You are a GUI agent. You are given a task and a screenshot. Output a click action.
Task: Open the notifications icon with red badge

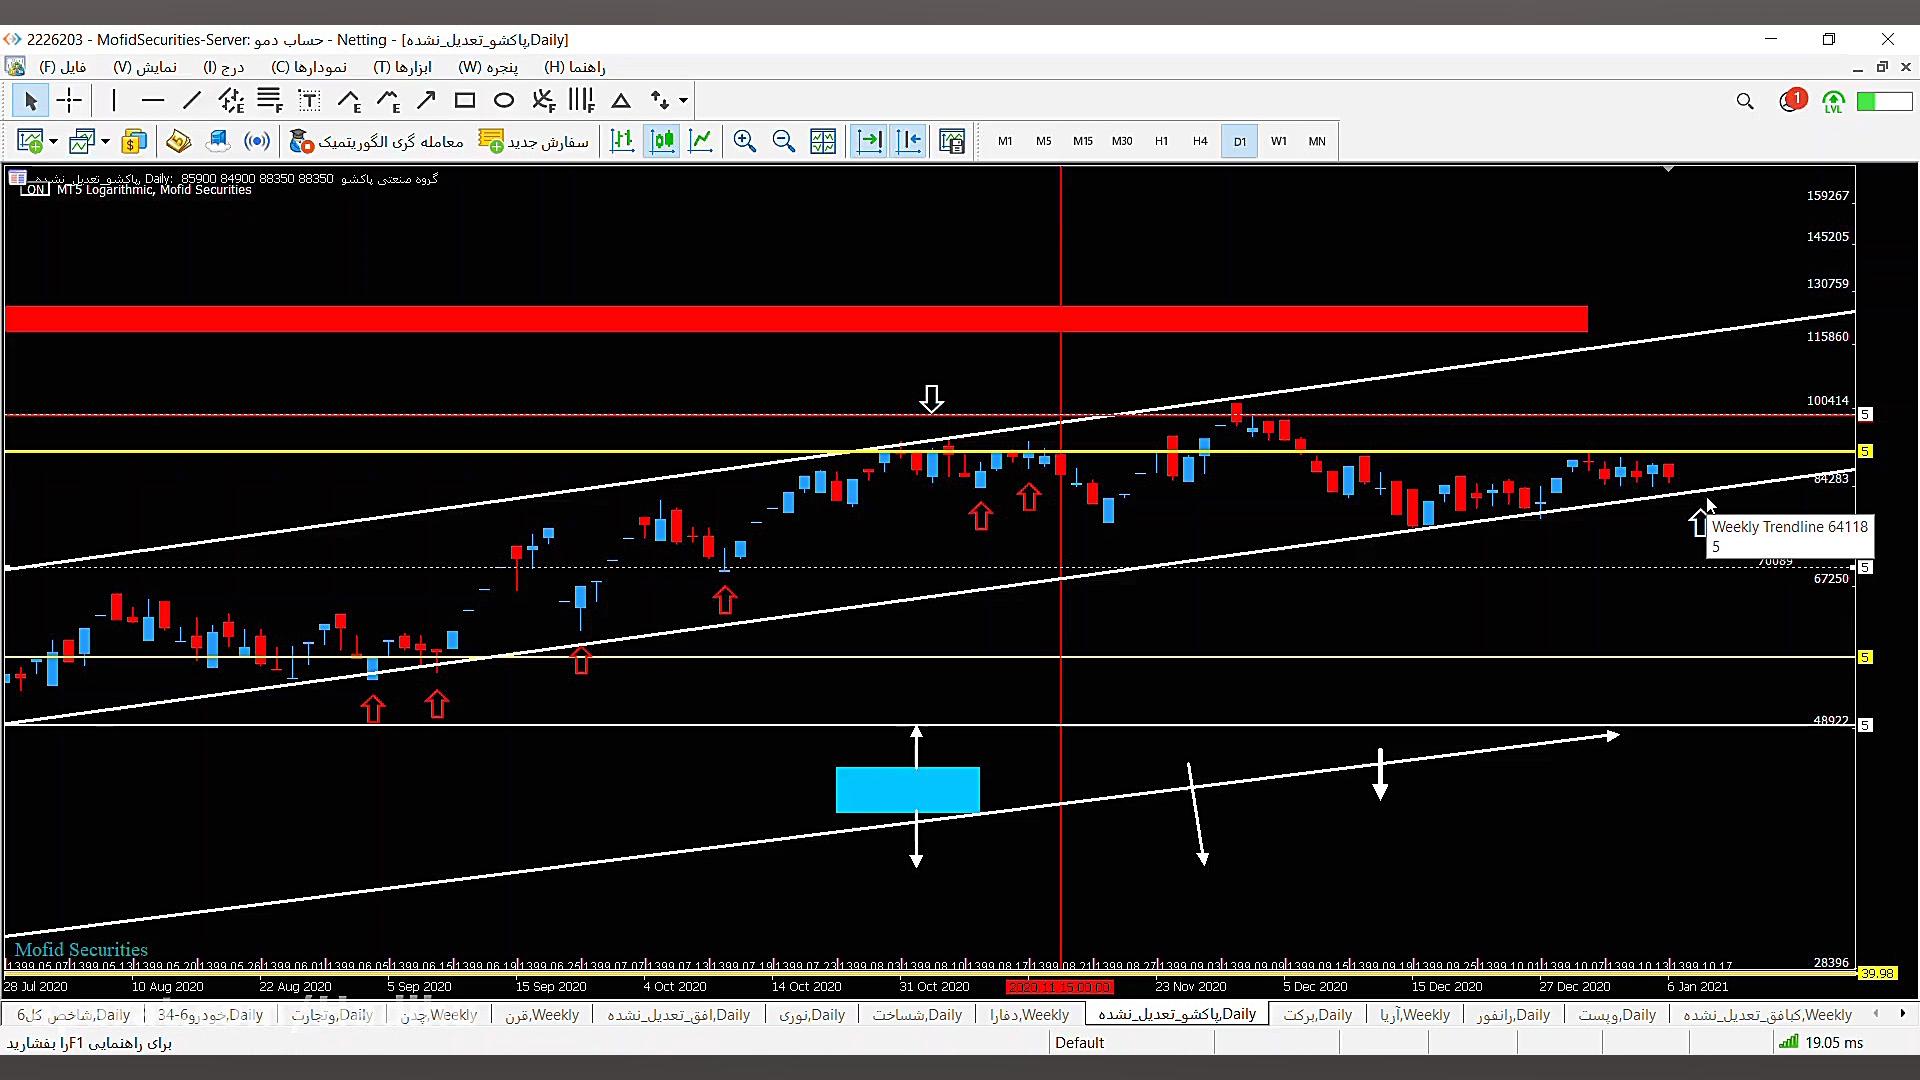1791,100
